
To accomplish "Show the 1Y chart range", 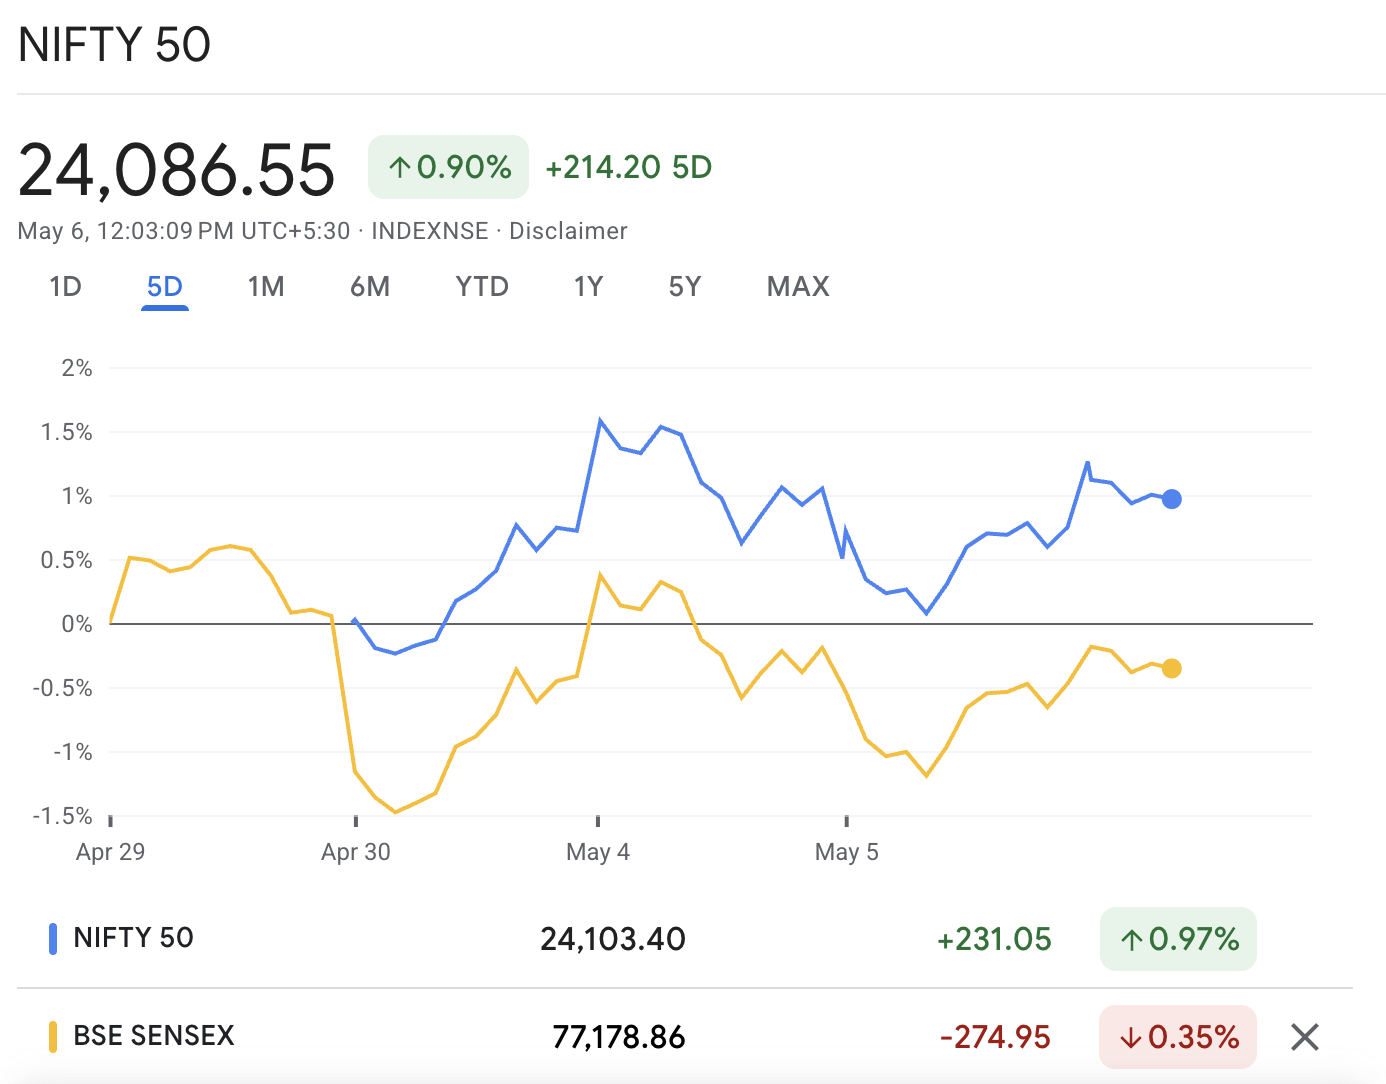I will 588,287.
